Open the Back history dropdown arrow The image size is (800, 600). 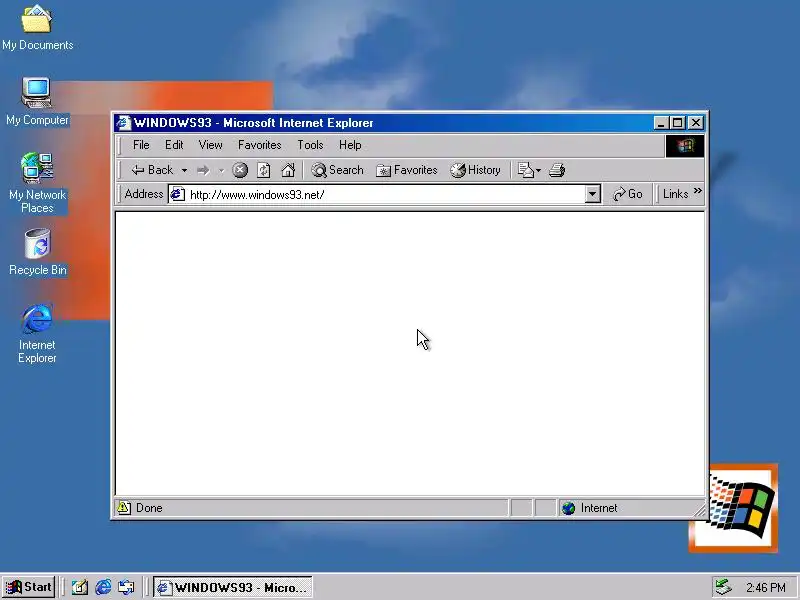184,170
